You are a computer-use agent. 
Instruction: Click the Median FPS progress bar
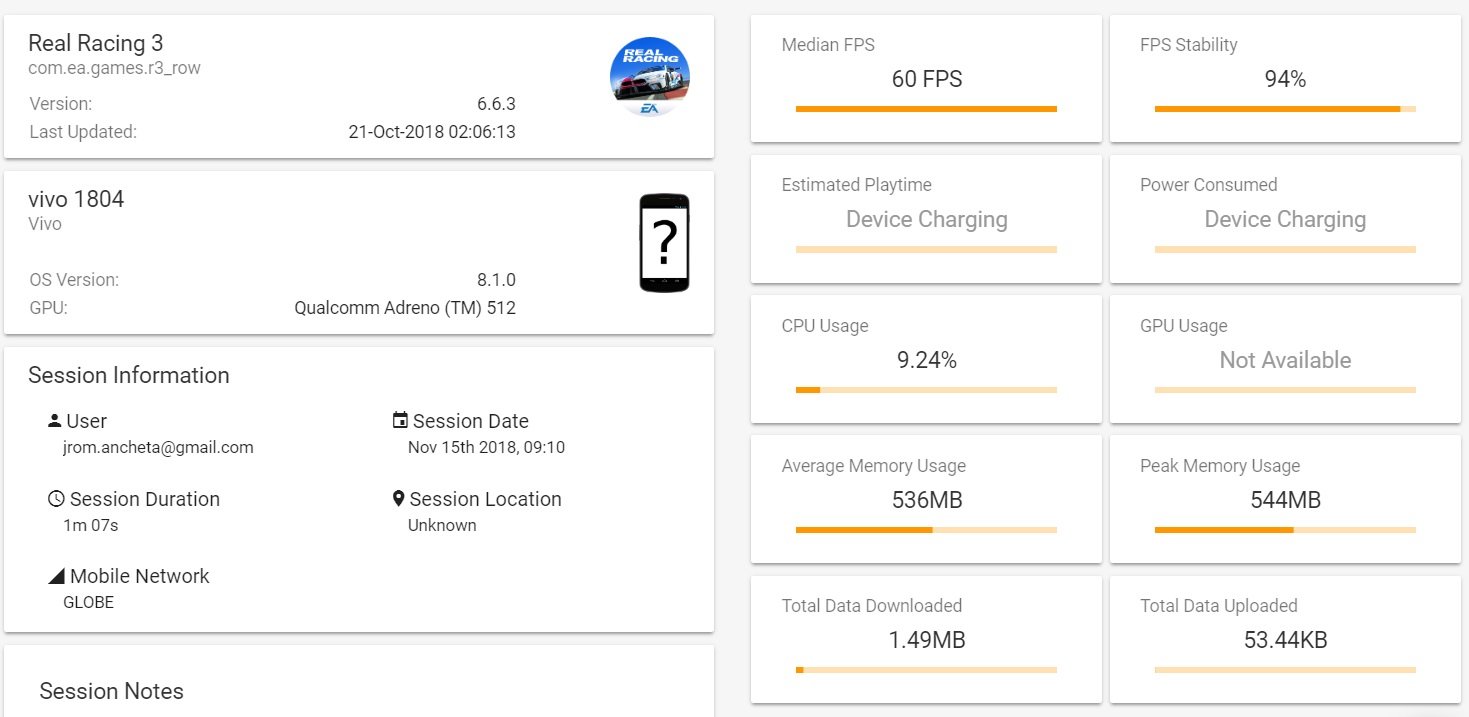(x=926, y=109)
